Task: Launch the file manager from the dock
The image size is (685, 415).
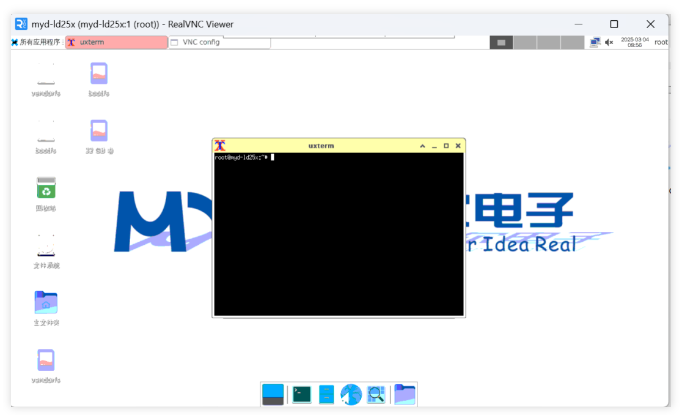Action: 326,395
